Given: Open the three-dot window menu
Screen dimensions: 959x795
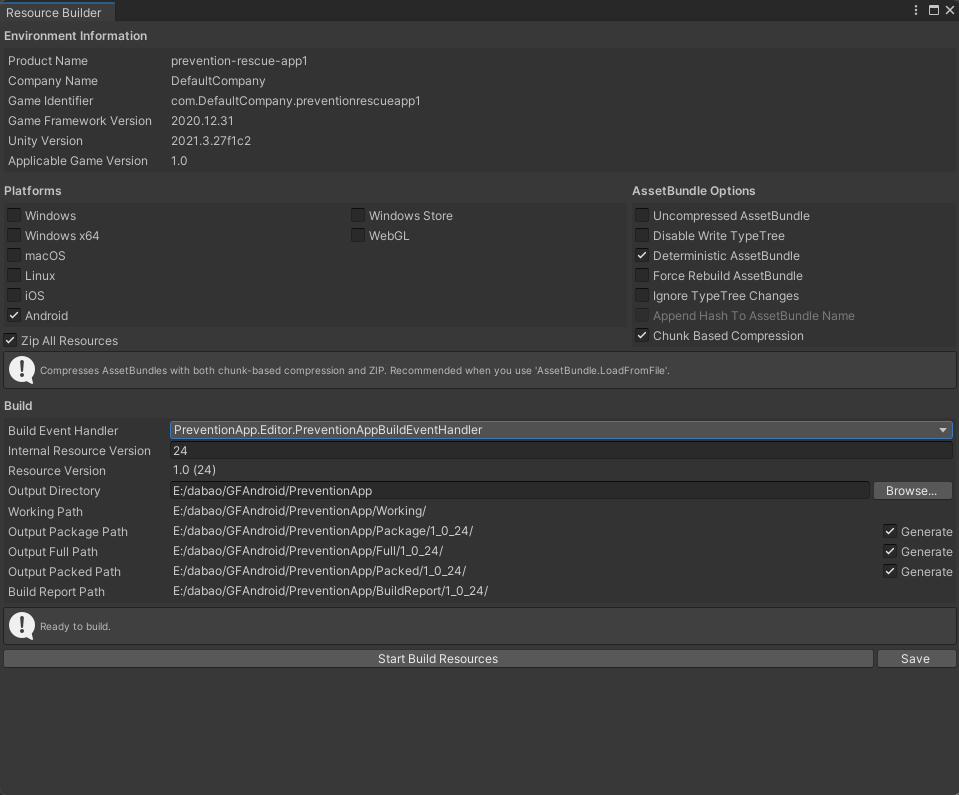Looking at the screenshot, I should point(916,9).
